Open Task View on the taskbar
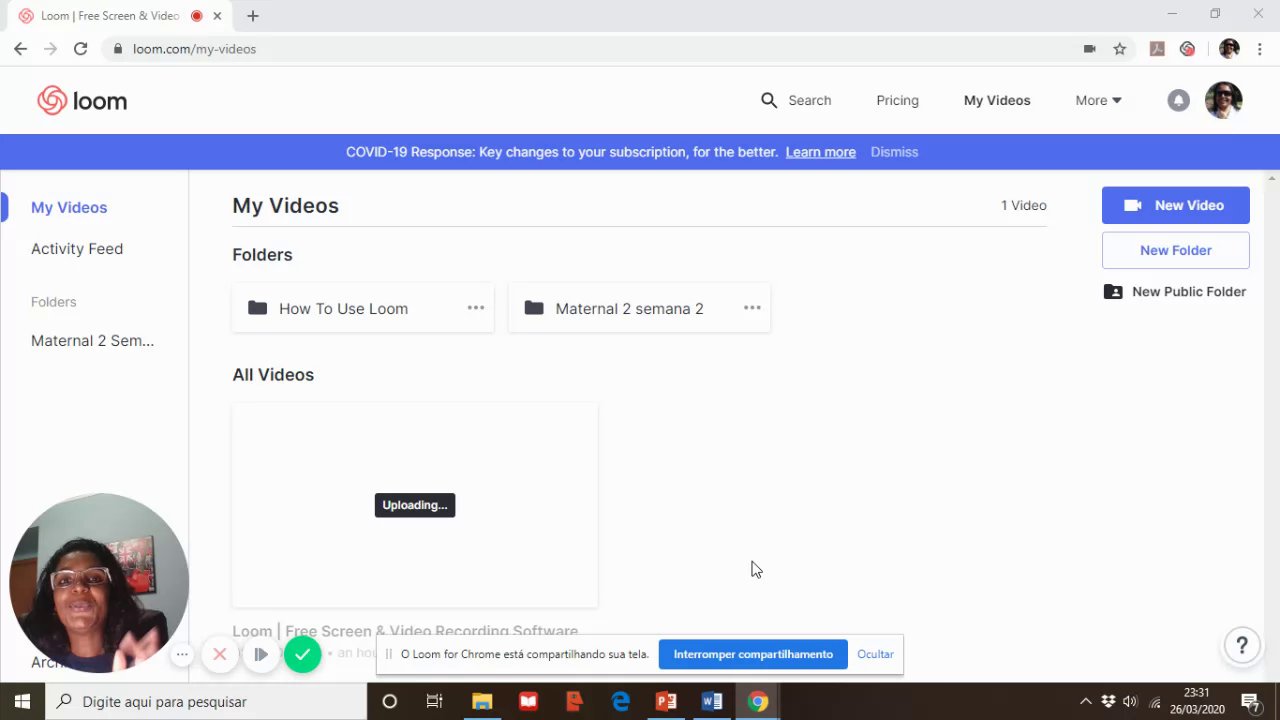Screen dimensions: 1280x720 point(434,701)
